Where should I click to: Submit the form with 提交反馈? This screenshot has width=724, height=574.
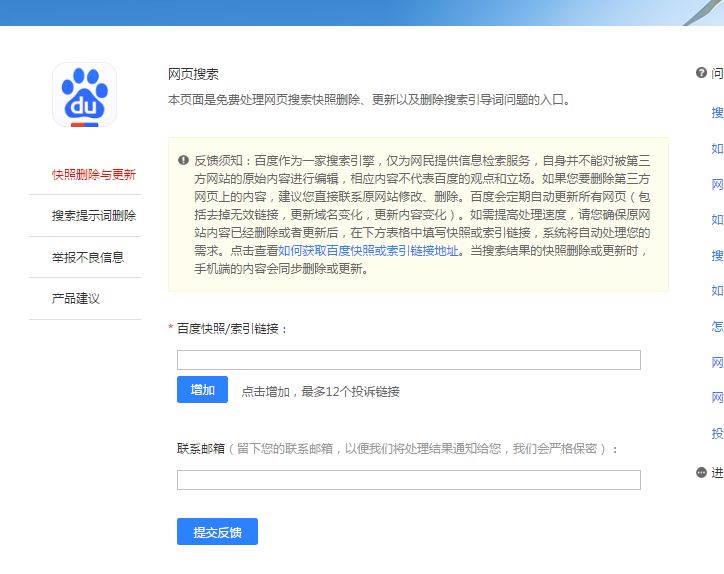click(x=217, y=532)
